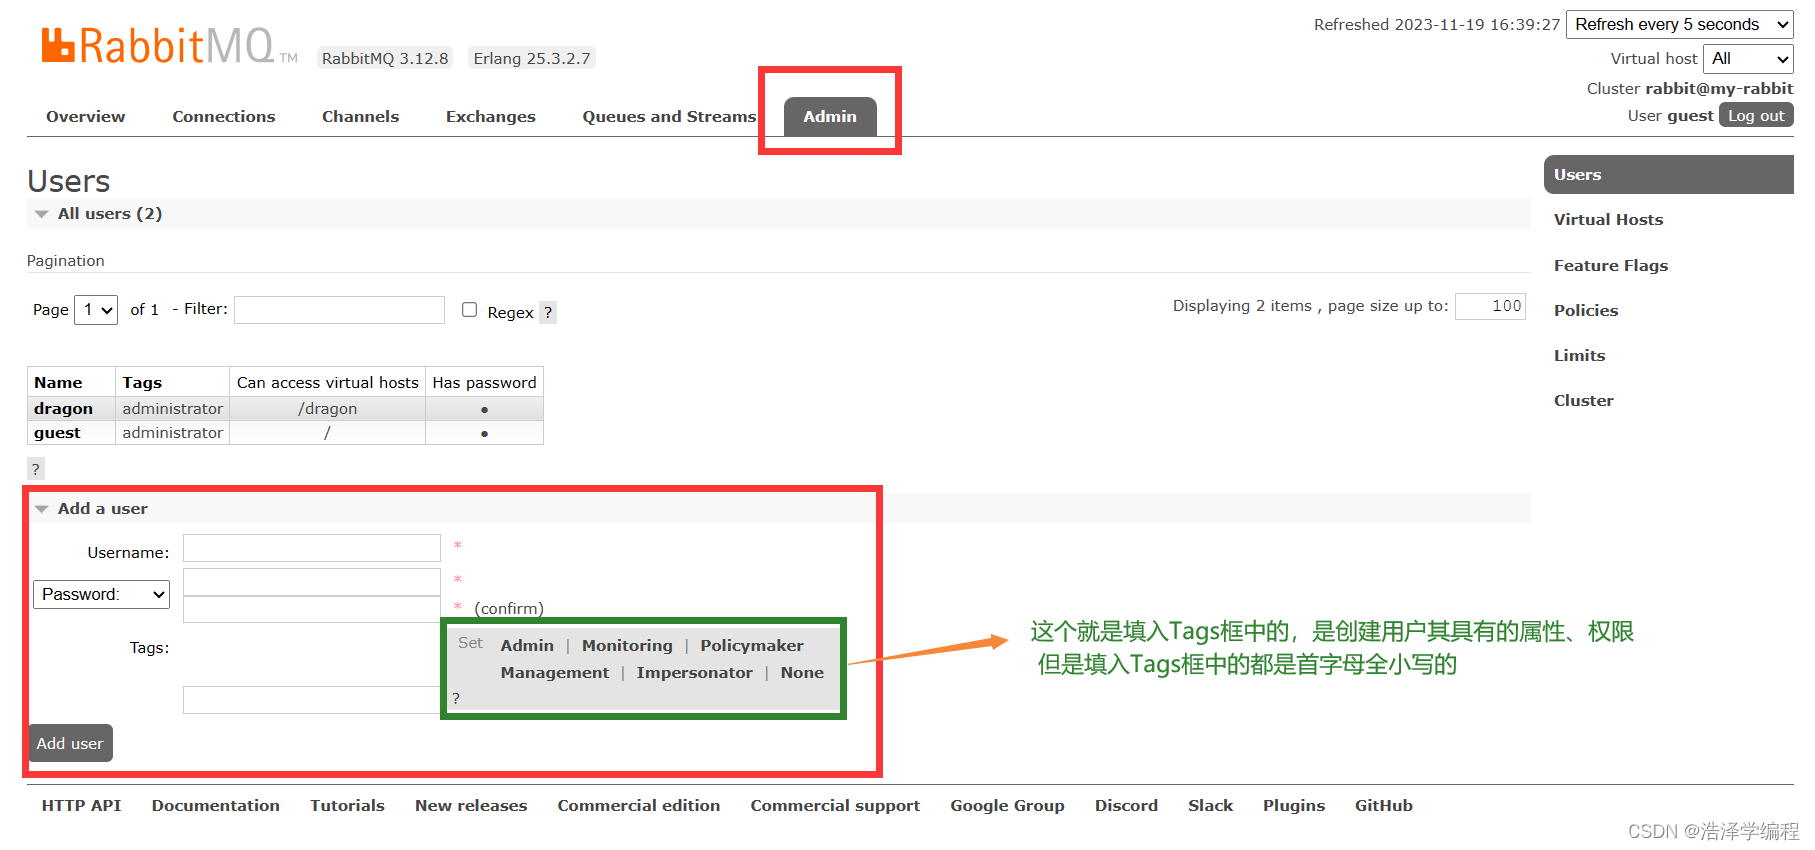
Task: Select the Admin tab
Action: click(830, 117)
